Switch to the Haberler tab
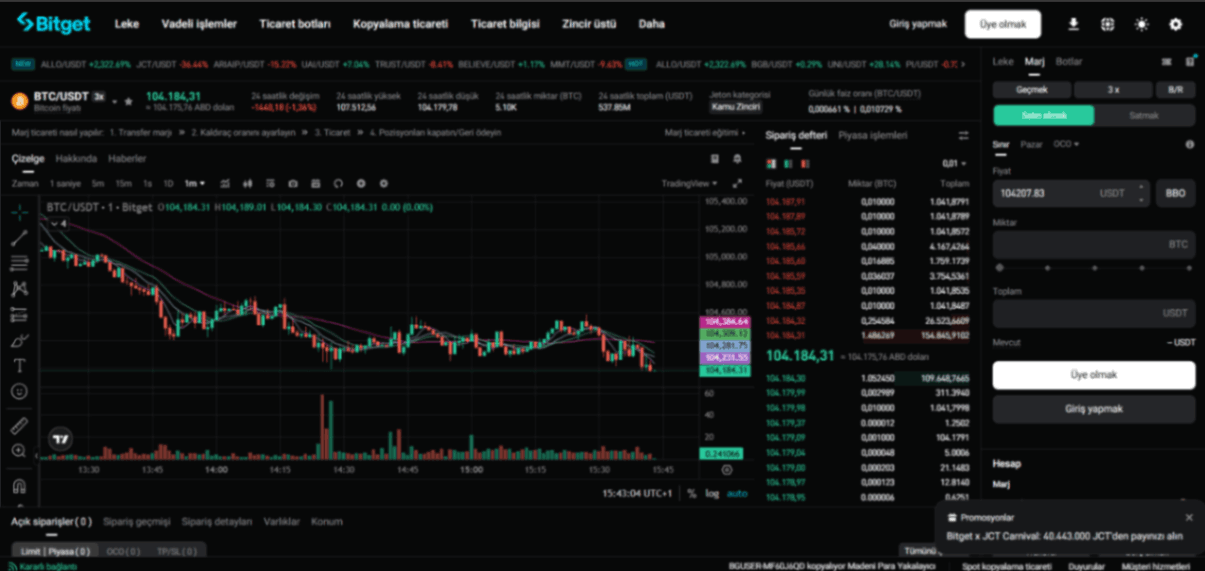Viewport: 1205px width, 571px height. (127, 158)
